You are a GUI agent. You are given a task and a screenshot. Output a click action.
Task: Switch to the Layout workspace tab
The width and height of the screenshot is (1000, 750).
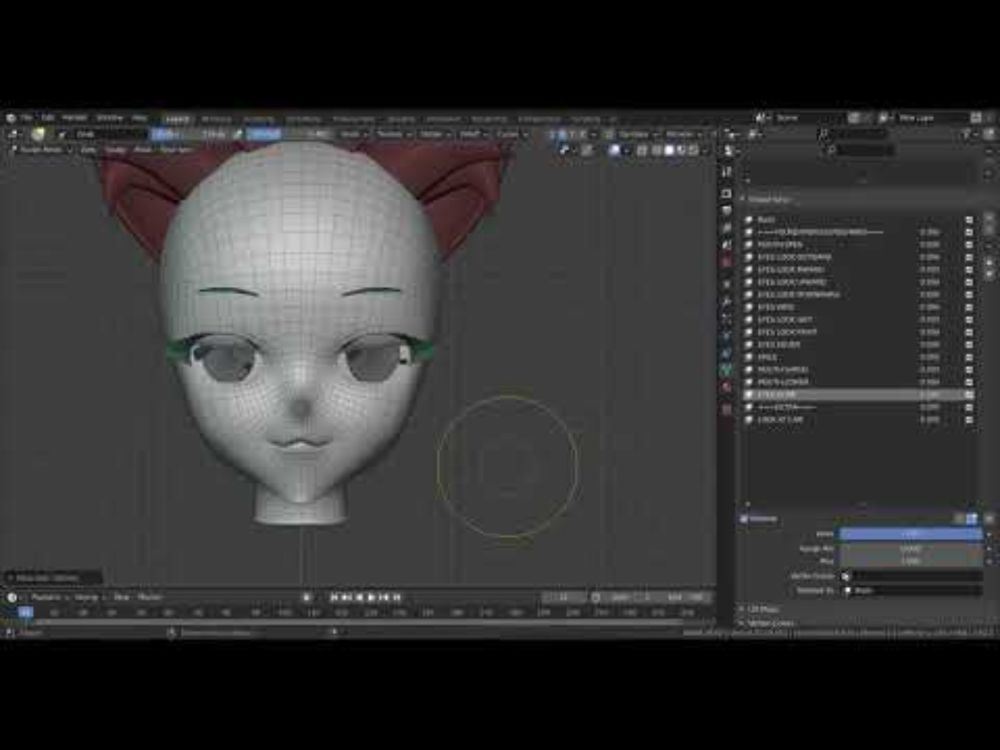pyautogui.click(x=177, y=119)
